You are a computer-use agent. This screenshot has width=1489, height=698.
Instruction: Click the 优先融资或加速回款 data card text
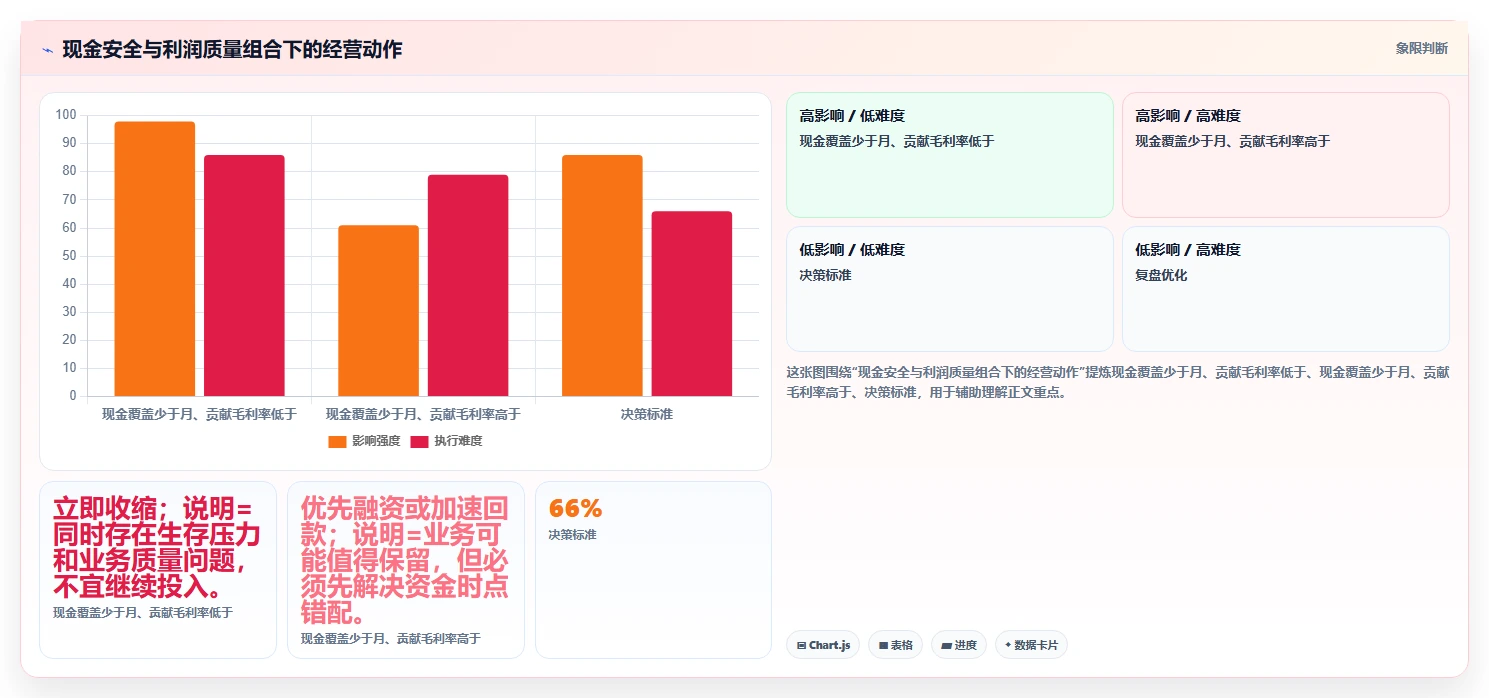pos(405,560)
